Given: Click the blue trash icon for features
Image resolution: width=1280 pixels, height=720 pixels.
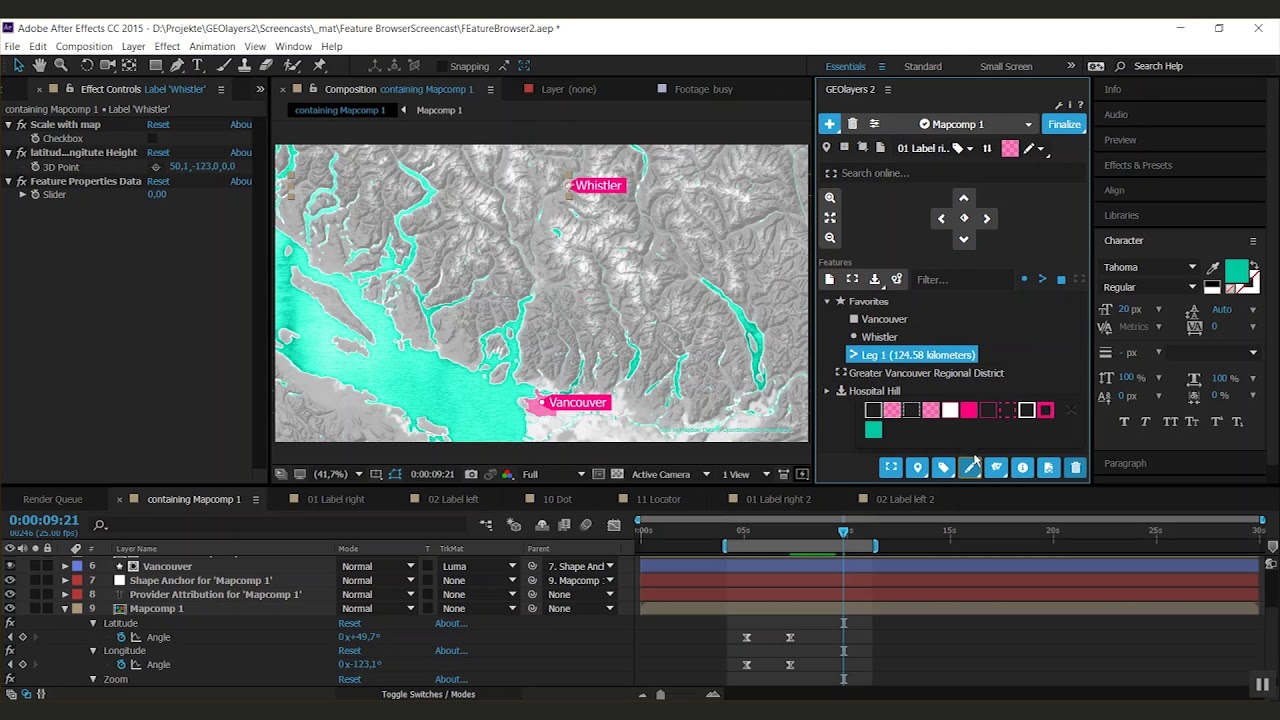Looking at the screenshot, I should point(1075,467).
